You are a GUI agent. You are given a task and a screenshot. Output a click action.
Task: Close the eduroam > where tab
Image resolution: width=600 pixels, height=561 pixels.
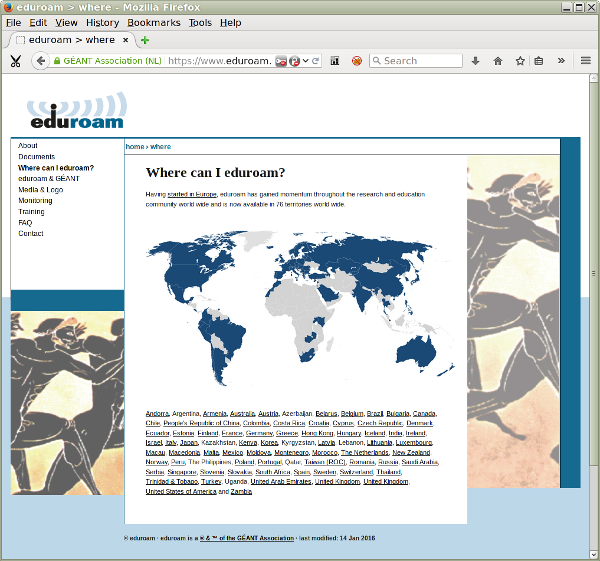coord(125,40)
